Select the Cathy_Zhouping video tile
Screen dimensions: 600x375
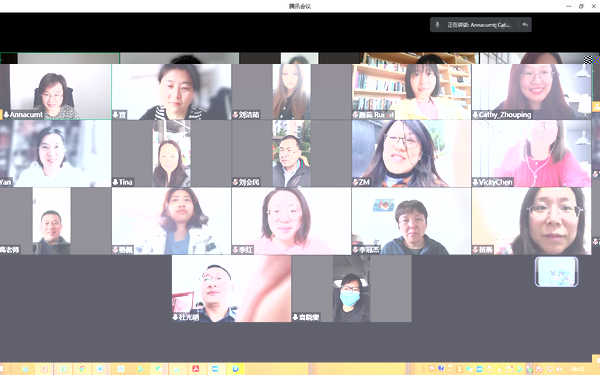[532, 91]
